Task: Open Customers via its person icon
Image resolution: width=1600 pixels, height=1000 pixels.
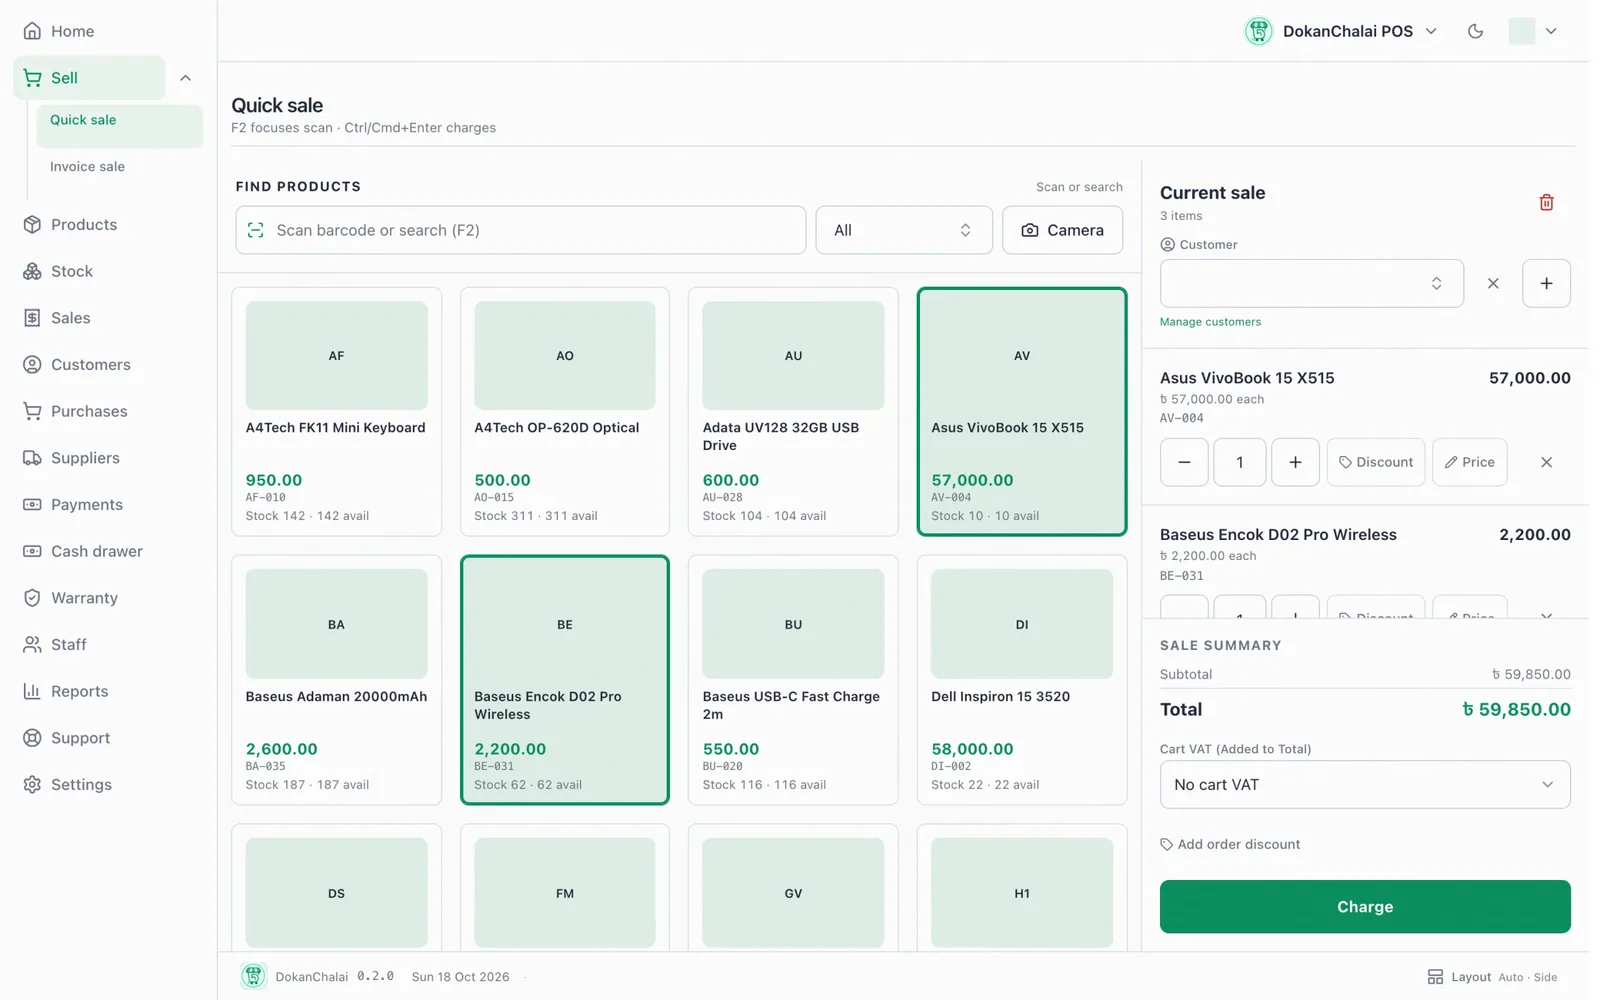Action: point(32,364)
